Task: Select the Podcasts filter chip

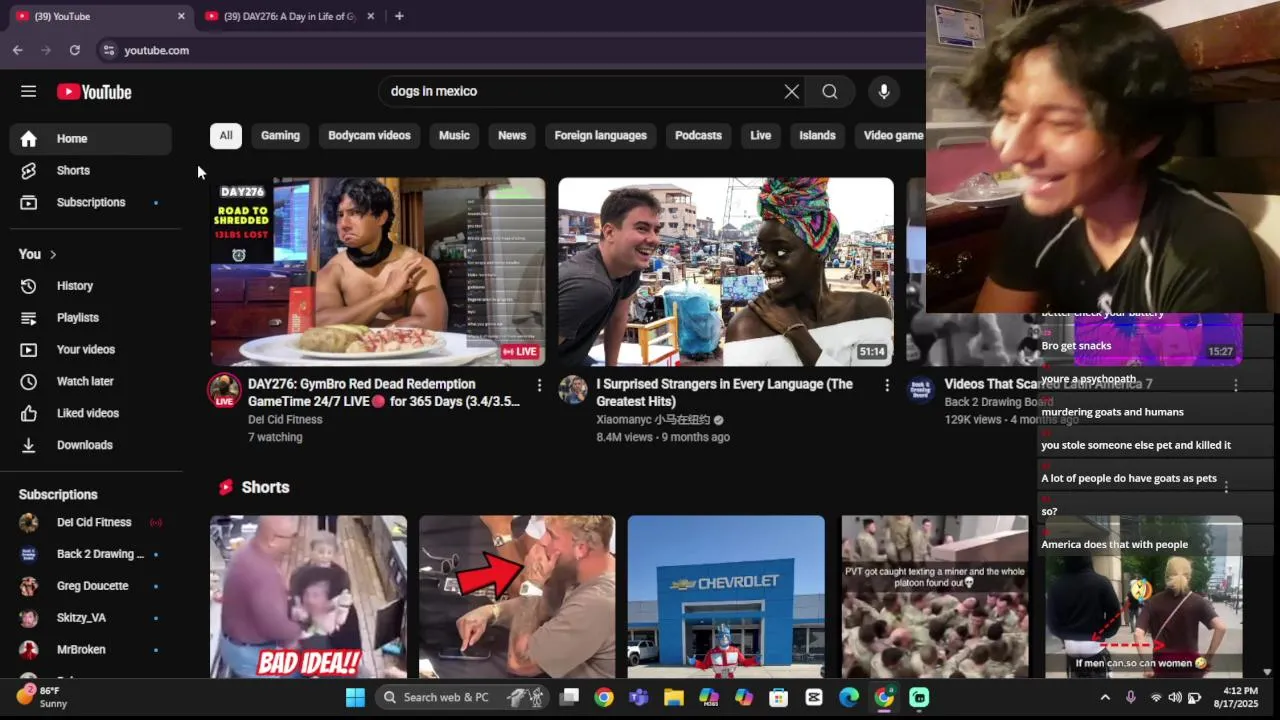Action: (x=698, y=136)
